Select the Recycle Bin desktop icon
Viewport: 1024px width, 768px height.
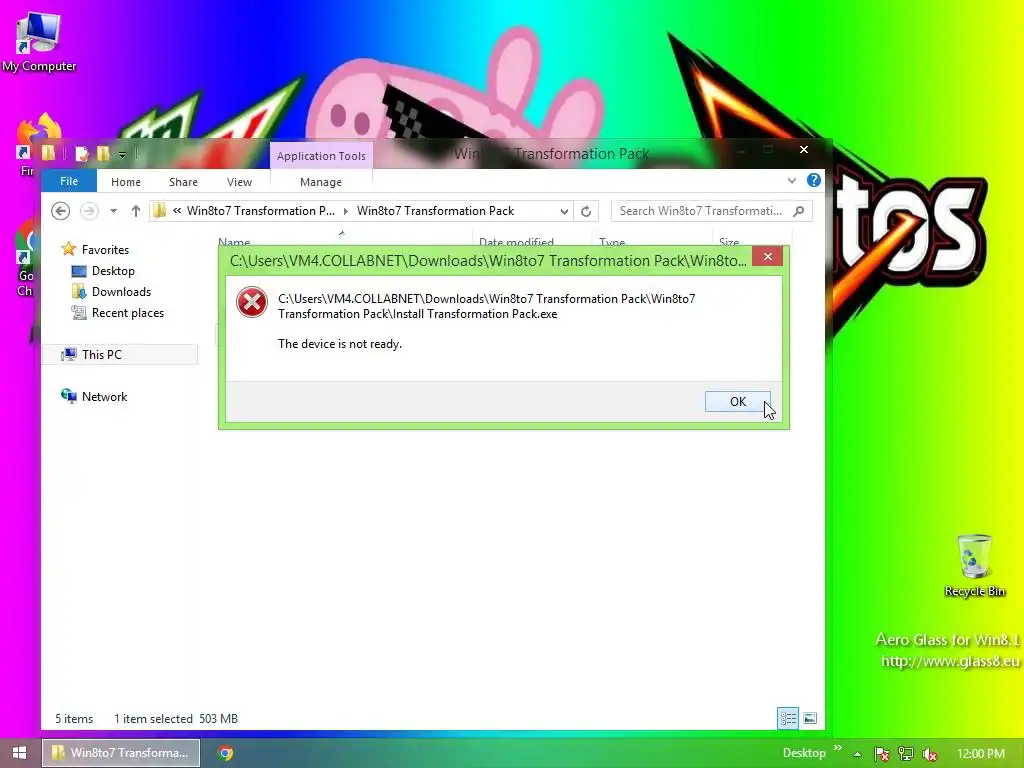(x=974, y=566)
